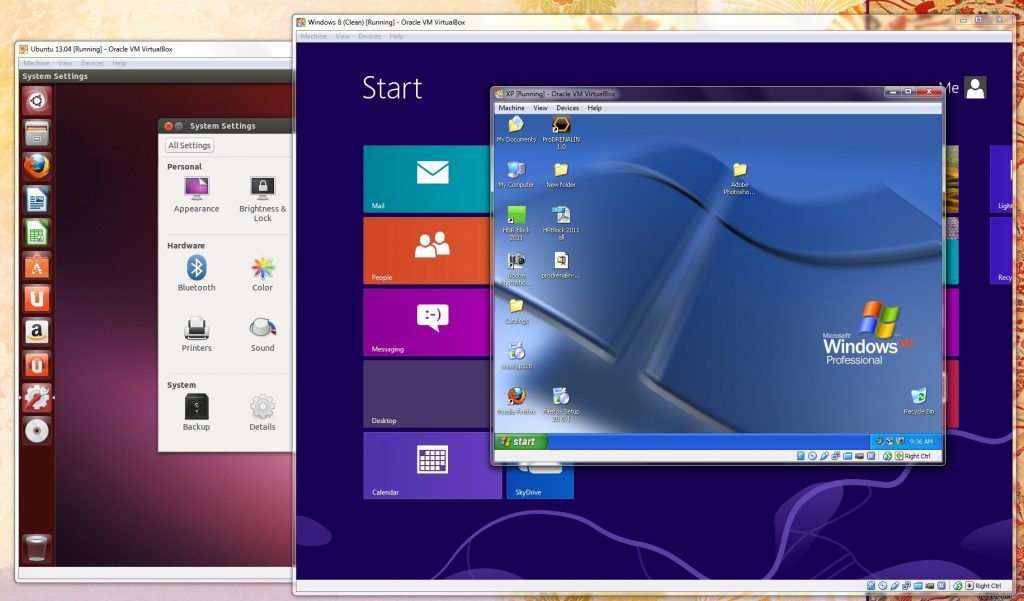Viewport: 1024px width, 601px height.
Task: Click the All Settings button
Action: click(189, 146)
